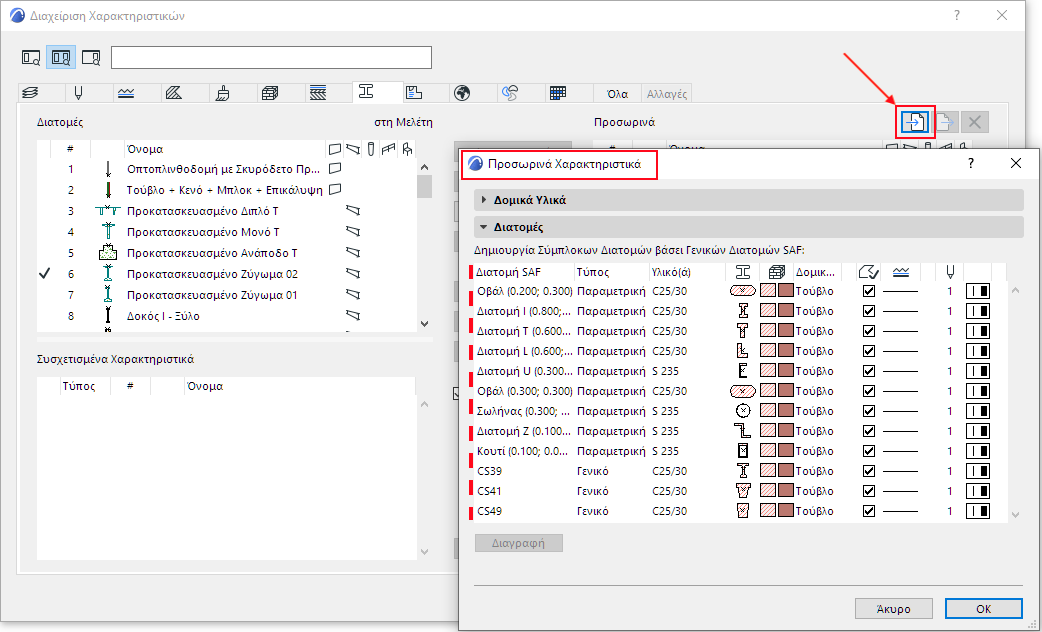The image size is (1042, 632).
Task: Select the Layers attribute tab icon
Action: coord(30,93)
